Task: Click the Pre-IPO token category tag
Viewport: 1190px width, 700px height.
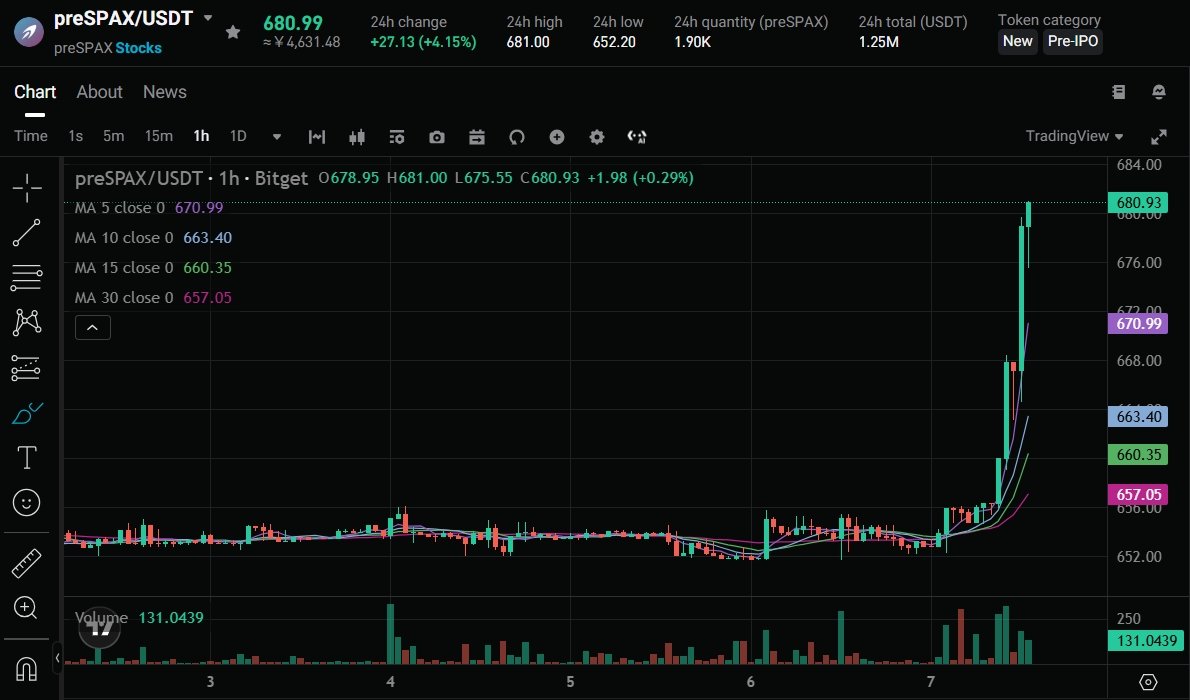Action: pos(1072,41)
